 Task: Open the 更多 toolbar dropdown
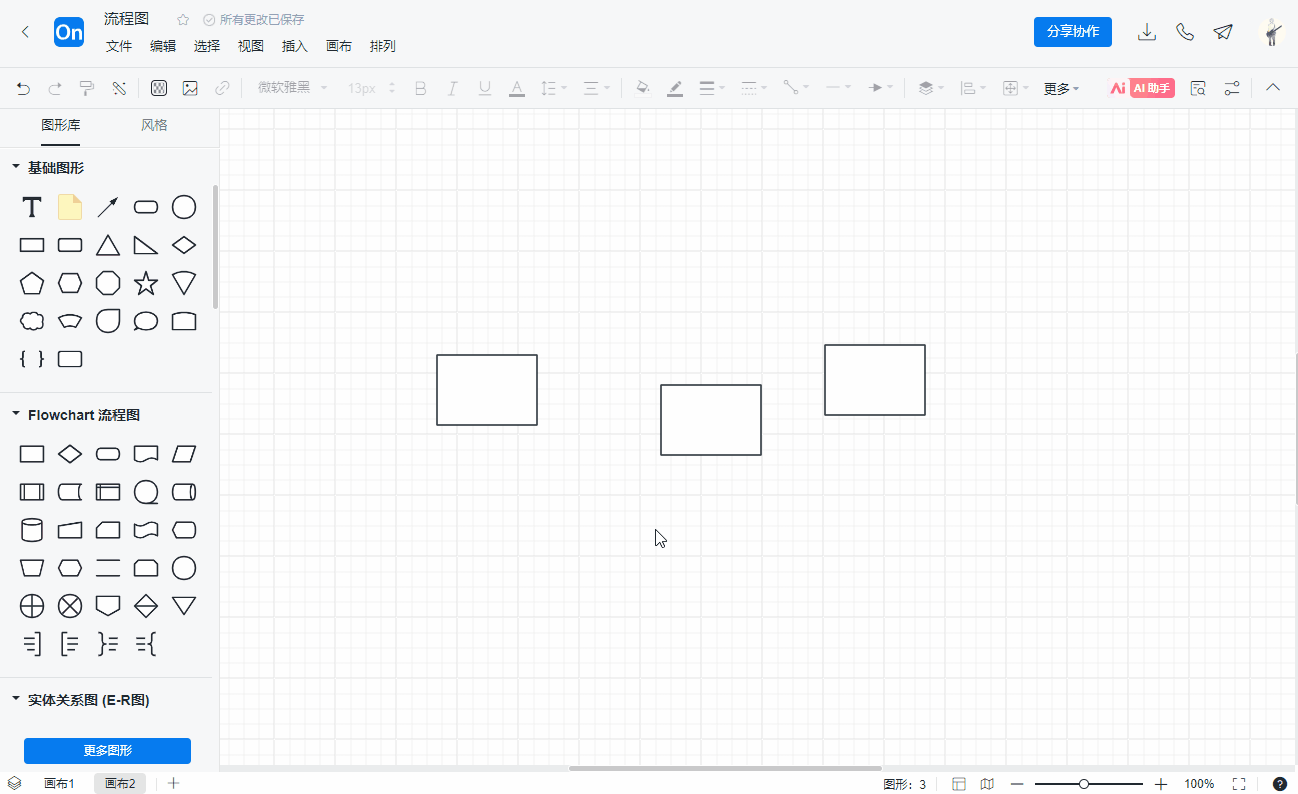(x=1061, y=88)
